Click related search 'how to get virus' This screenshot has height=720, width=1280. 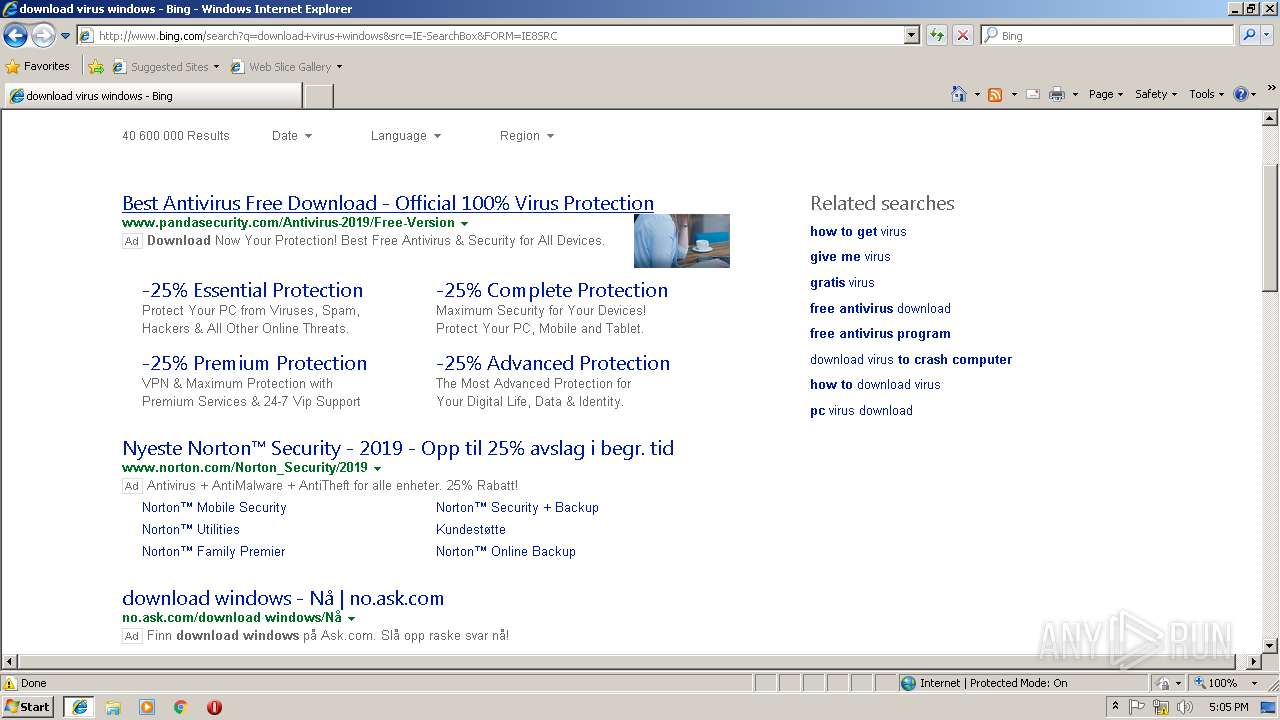tap(858, 231)
